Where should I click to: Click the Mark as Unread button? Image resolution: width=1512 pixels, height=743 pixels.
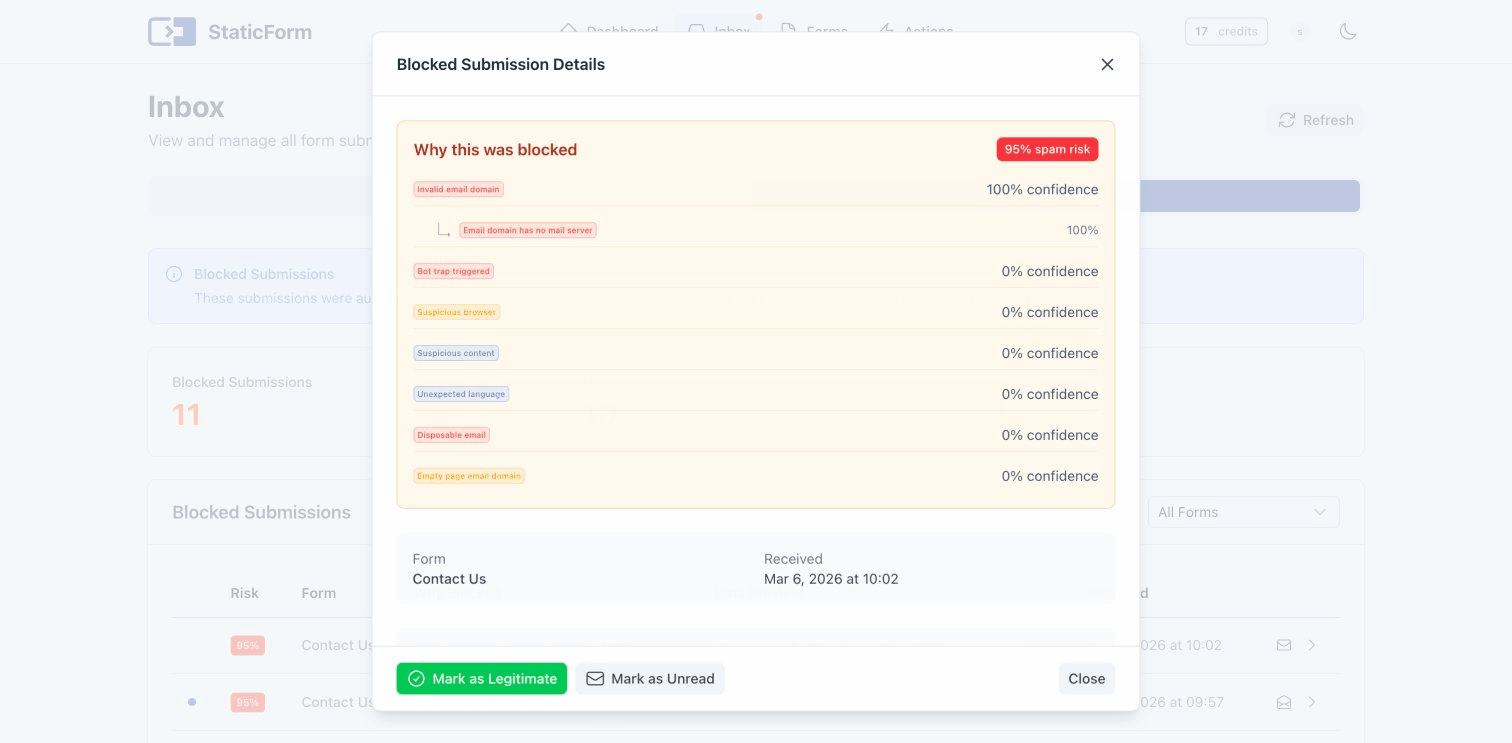pyautogui.click(x=650, y=679)
